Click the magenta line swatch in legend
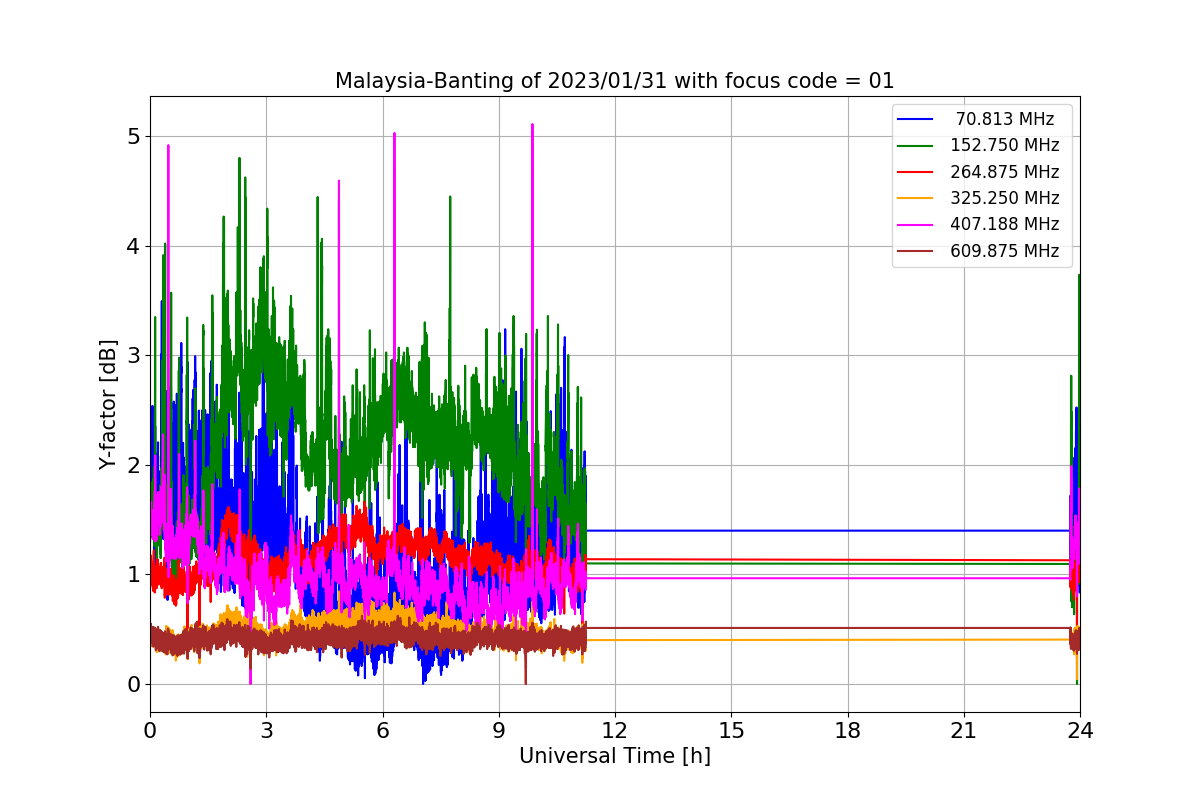Viewport: 1200px width, 800px height. pos(915,225)
